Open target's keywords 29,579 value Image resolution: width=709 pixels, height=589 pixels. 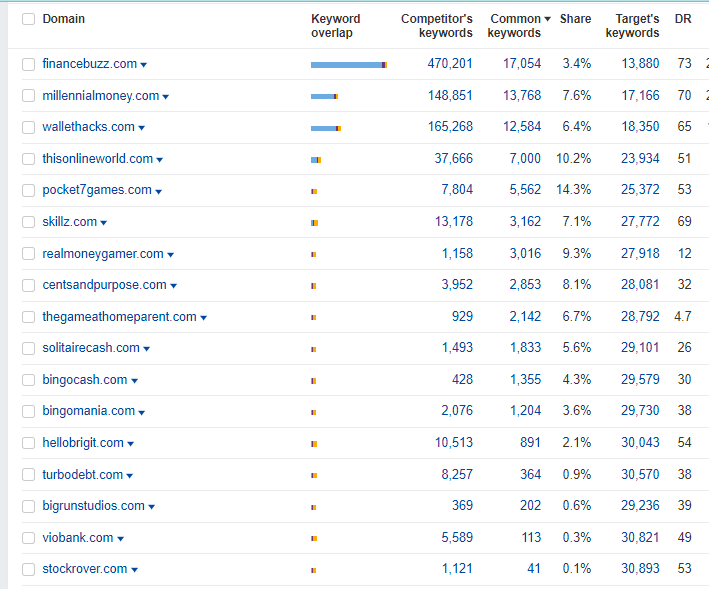pos(640,380)
